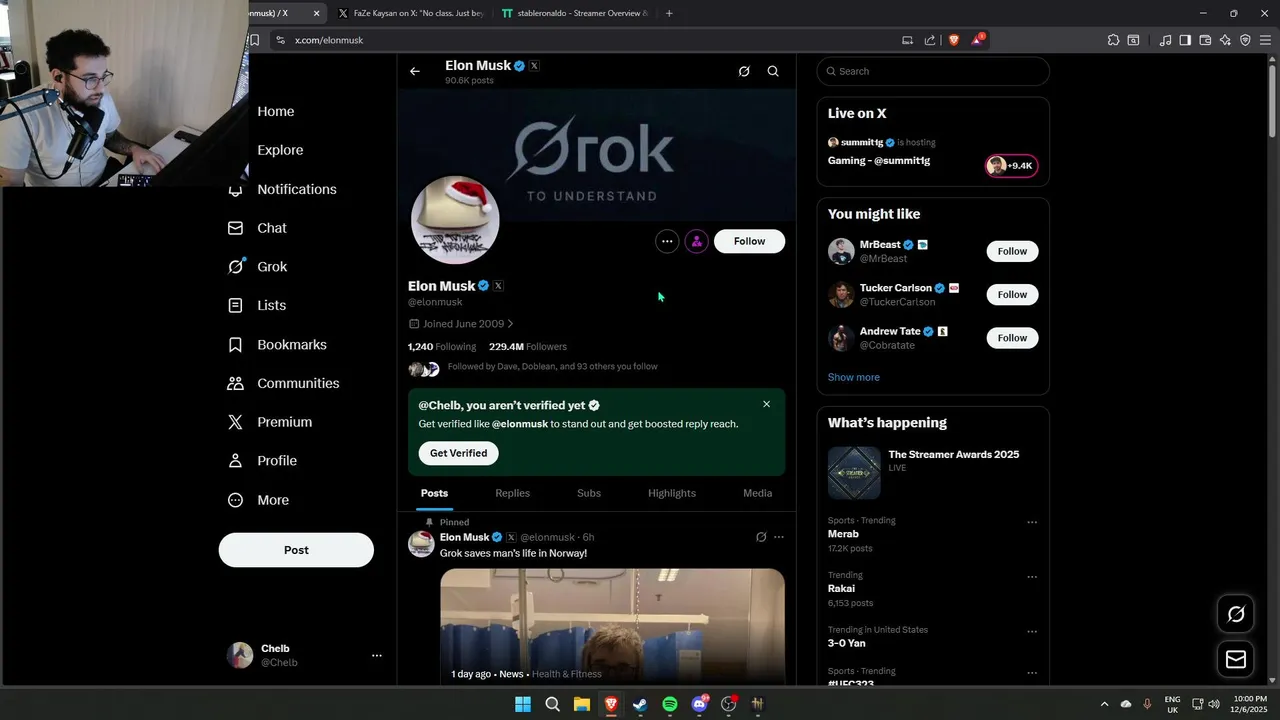Viewport: 1280px width, 720px height.
Task: Click into the X Search field
Action: [933, 71]
